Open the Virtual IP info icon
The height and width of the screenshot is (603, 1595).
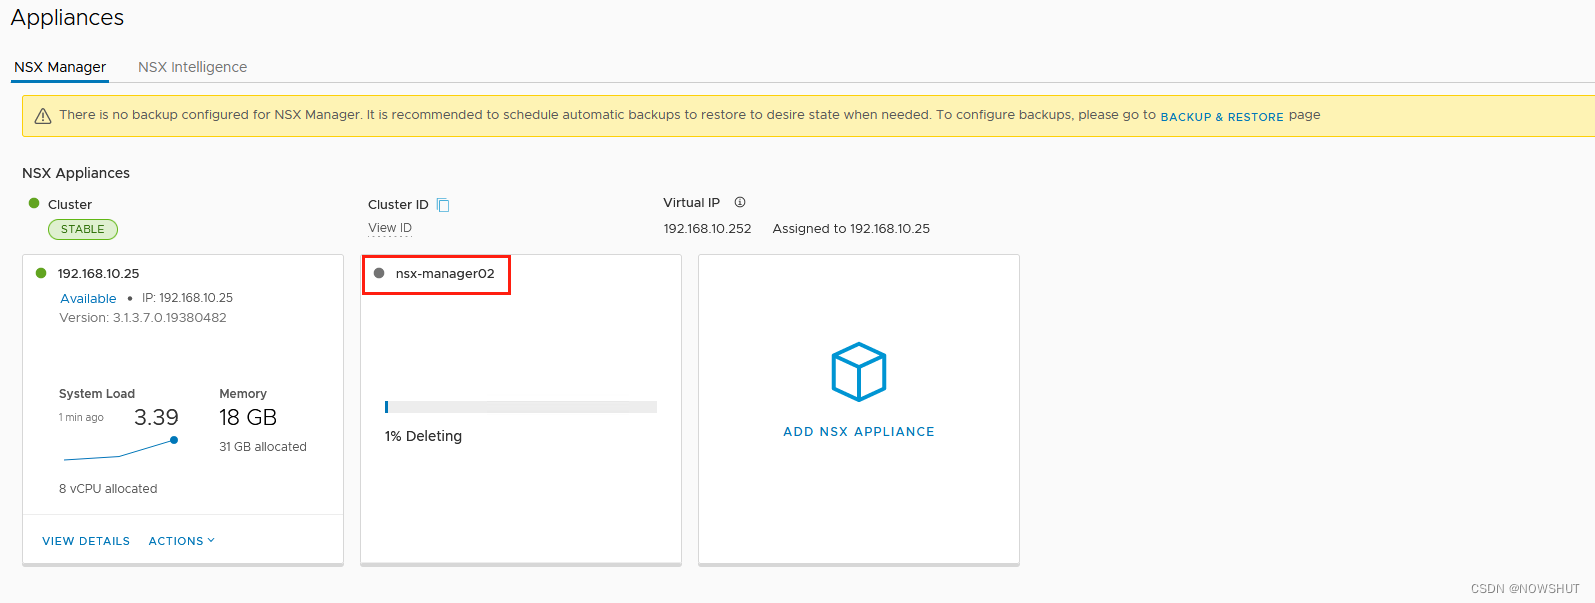pyautogui.click(x=740, y=202)
